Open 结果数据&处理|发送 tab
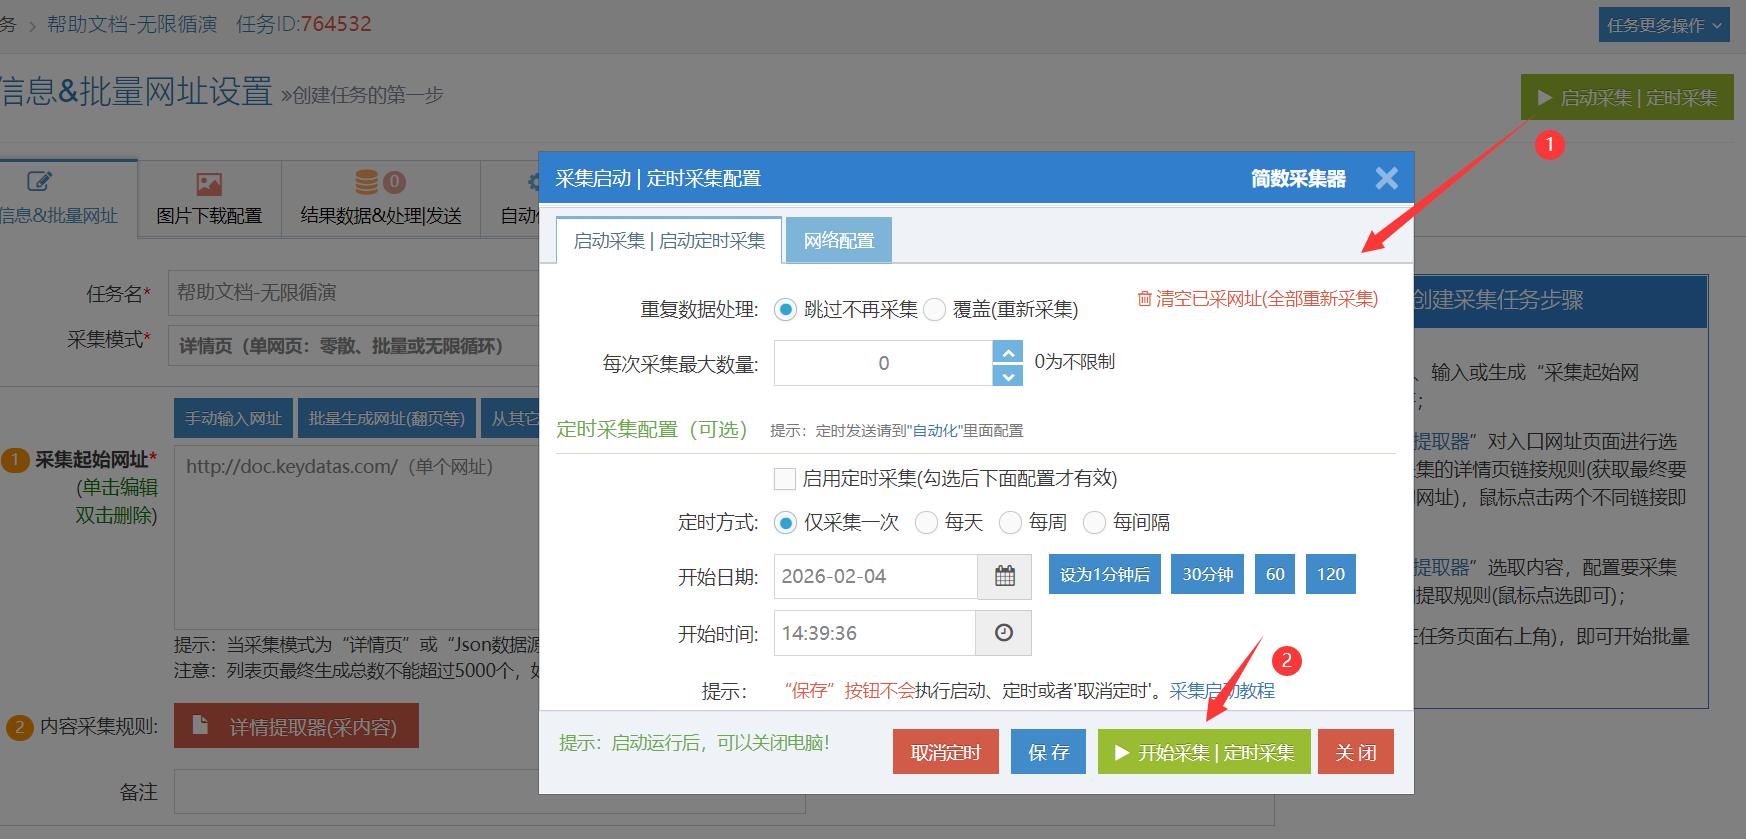 pyautogui.click(x=381, y=198)
